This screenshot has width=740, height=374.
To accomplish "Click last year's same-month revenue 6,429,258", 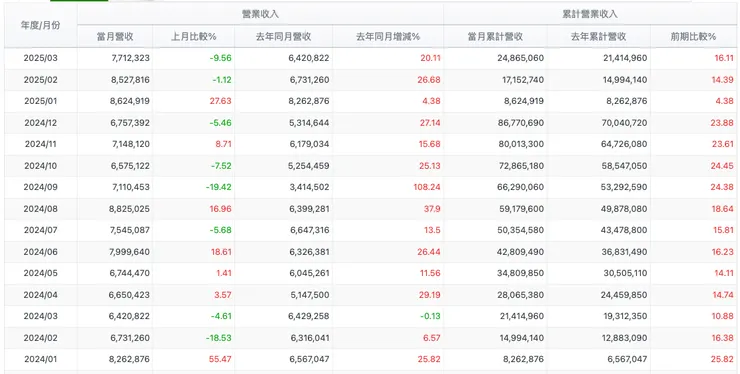I will pyautogui.click(x=309, y=316).
